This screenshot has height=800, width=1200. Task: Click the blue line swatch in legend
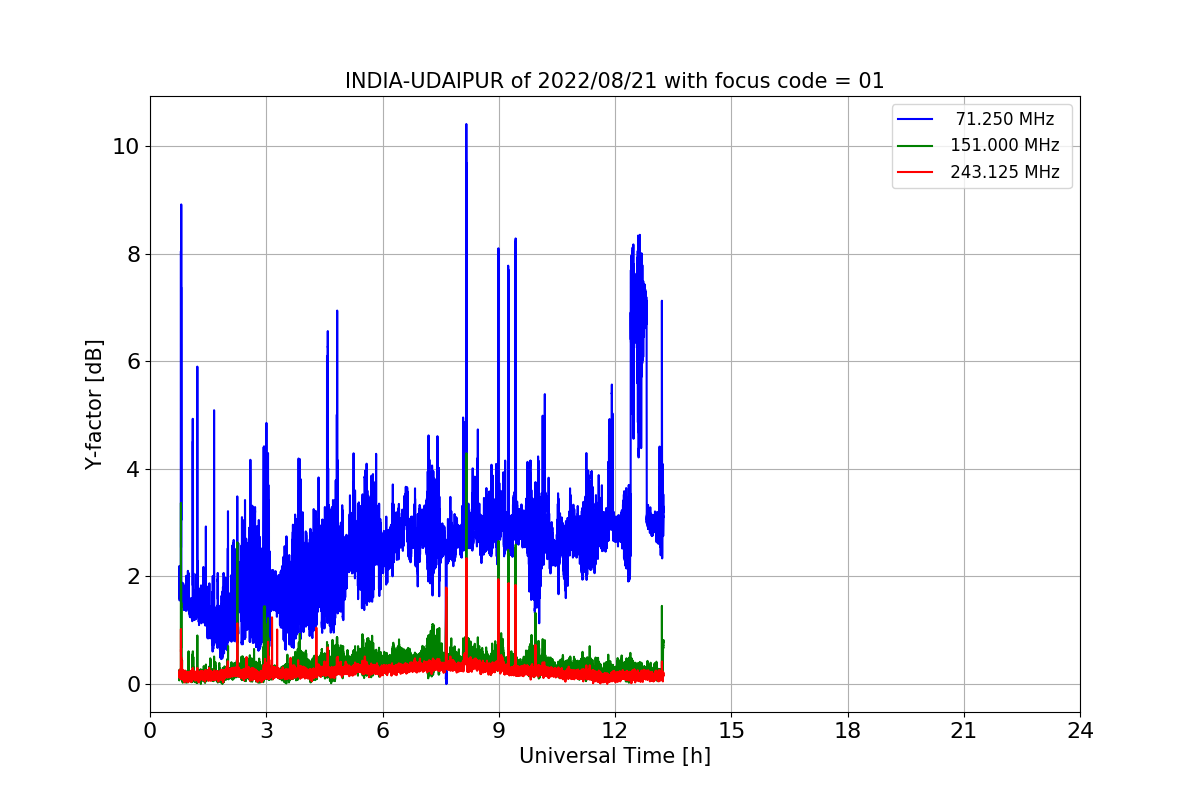click(x=915, y=120)
